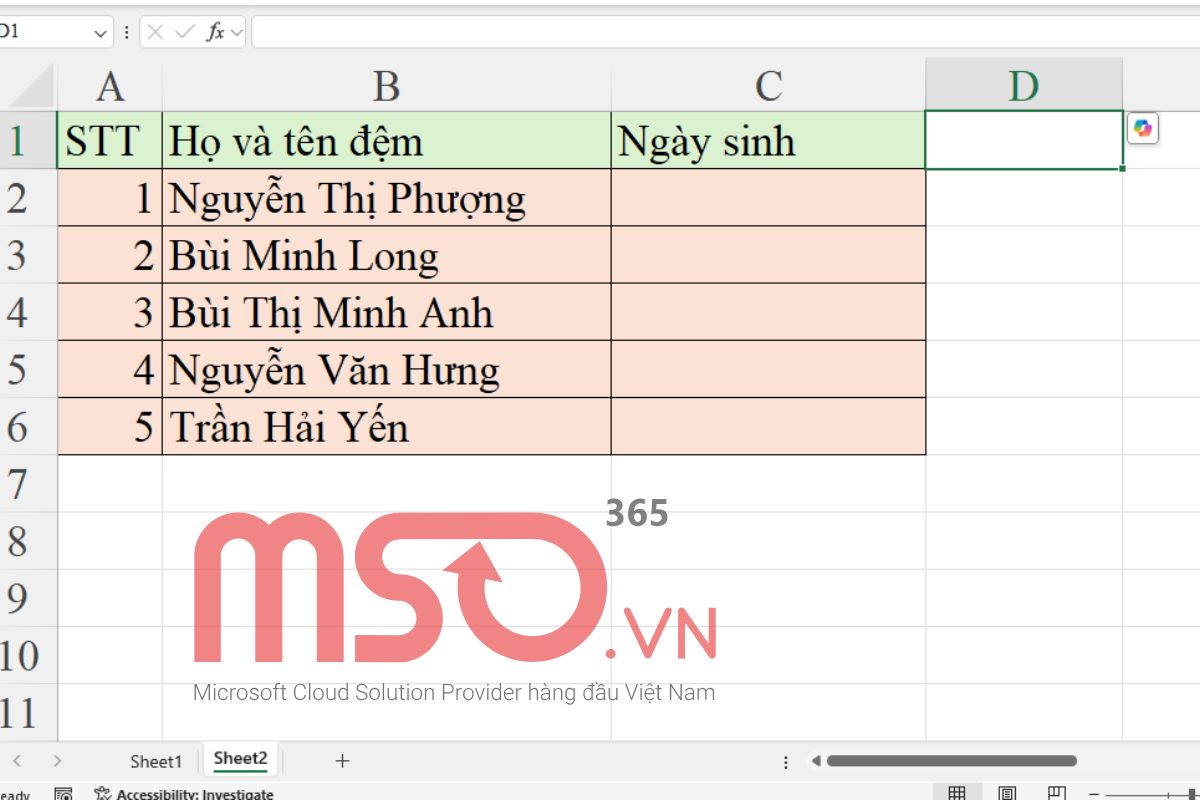
Task: Open the Copilot icon beside cell D1
Action: [1143, 129]
